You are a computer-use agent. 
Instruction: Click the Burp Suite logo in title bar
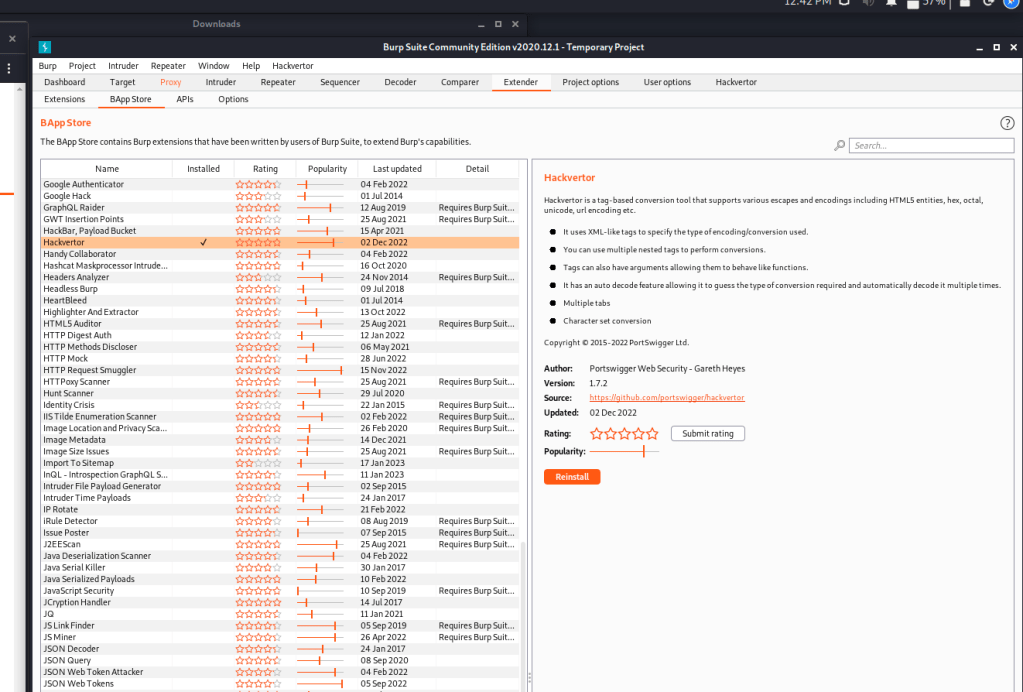45,47
